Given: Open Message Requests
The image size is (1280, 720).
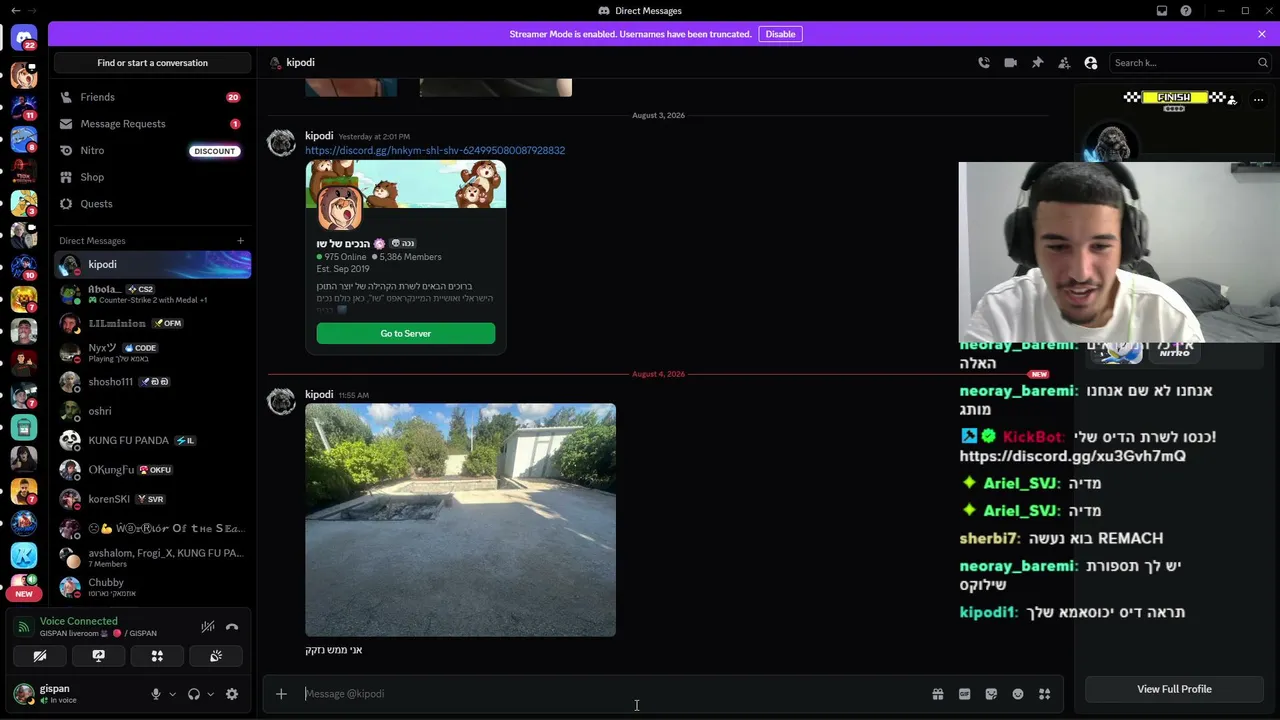Looking at the screenshot, I should 152,124.
